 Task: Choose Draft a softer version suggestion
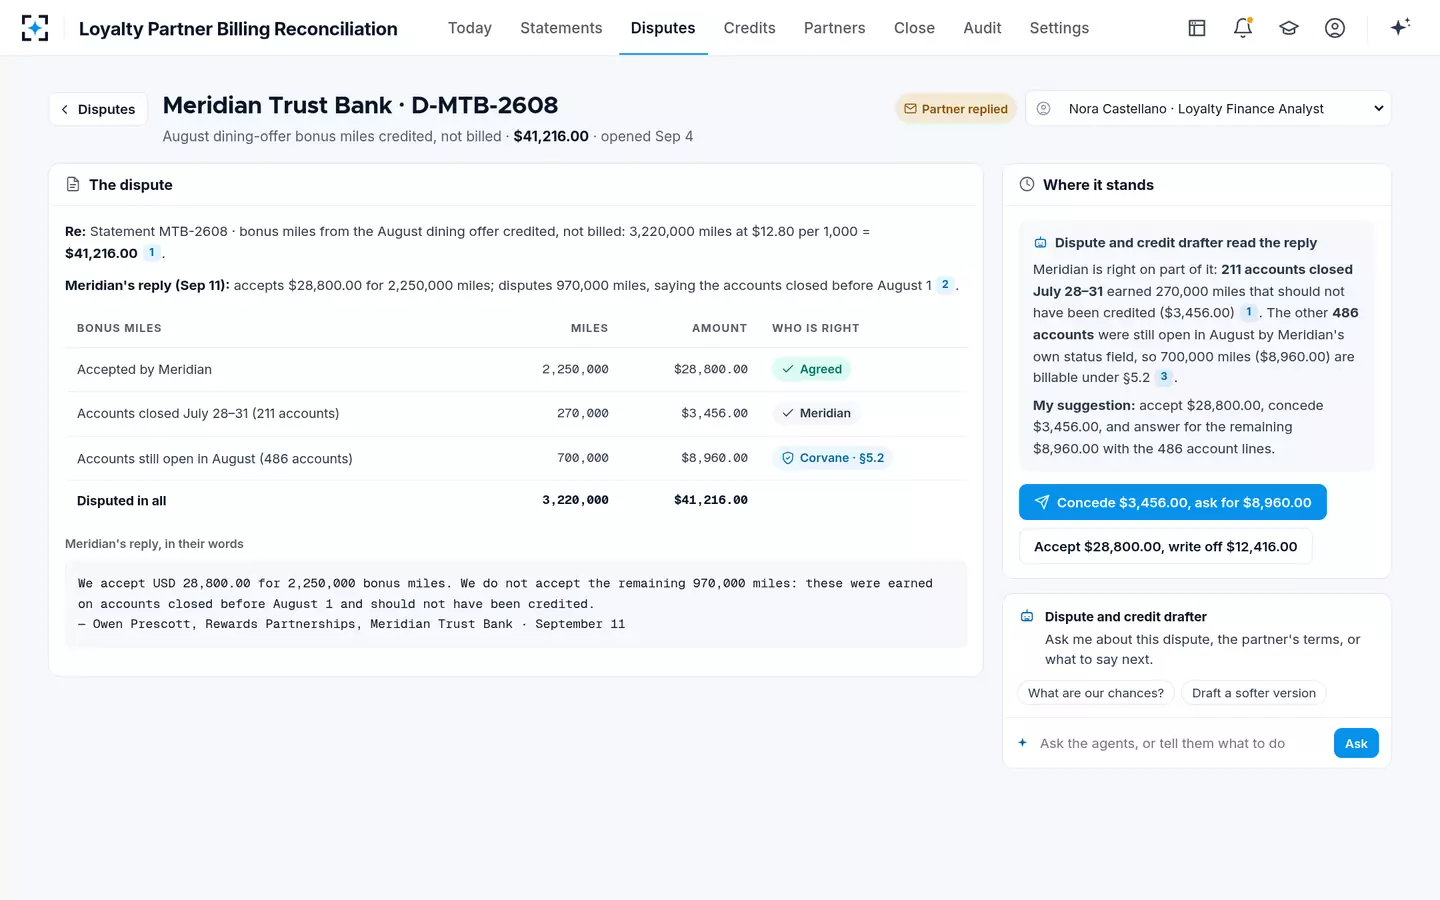click(1254, 693)
